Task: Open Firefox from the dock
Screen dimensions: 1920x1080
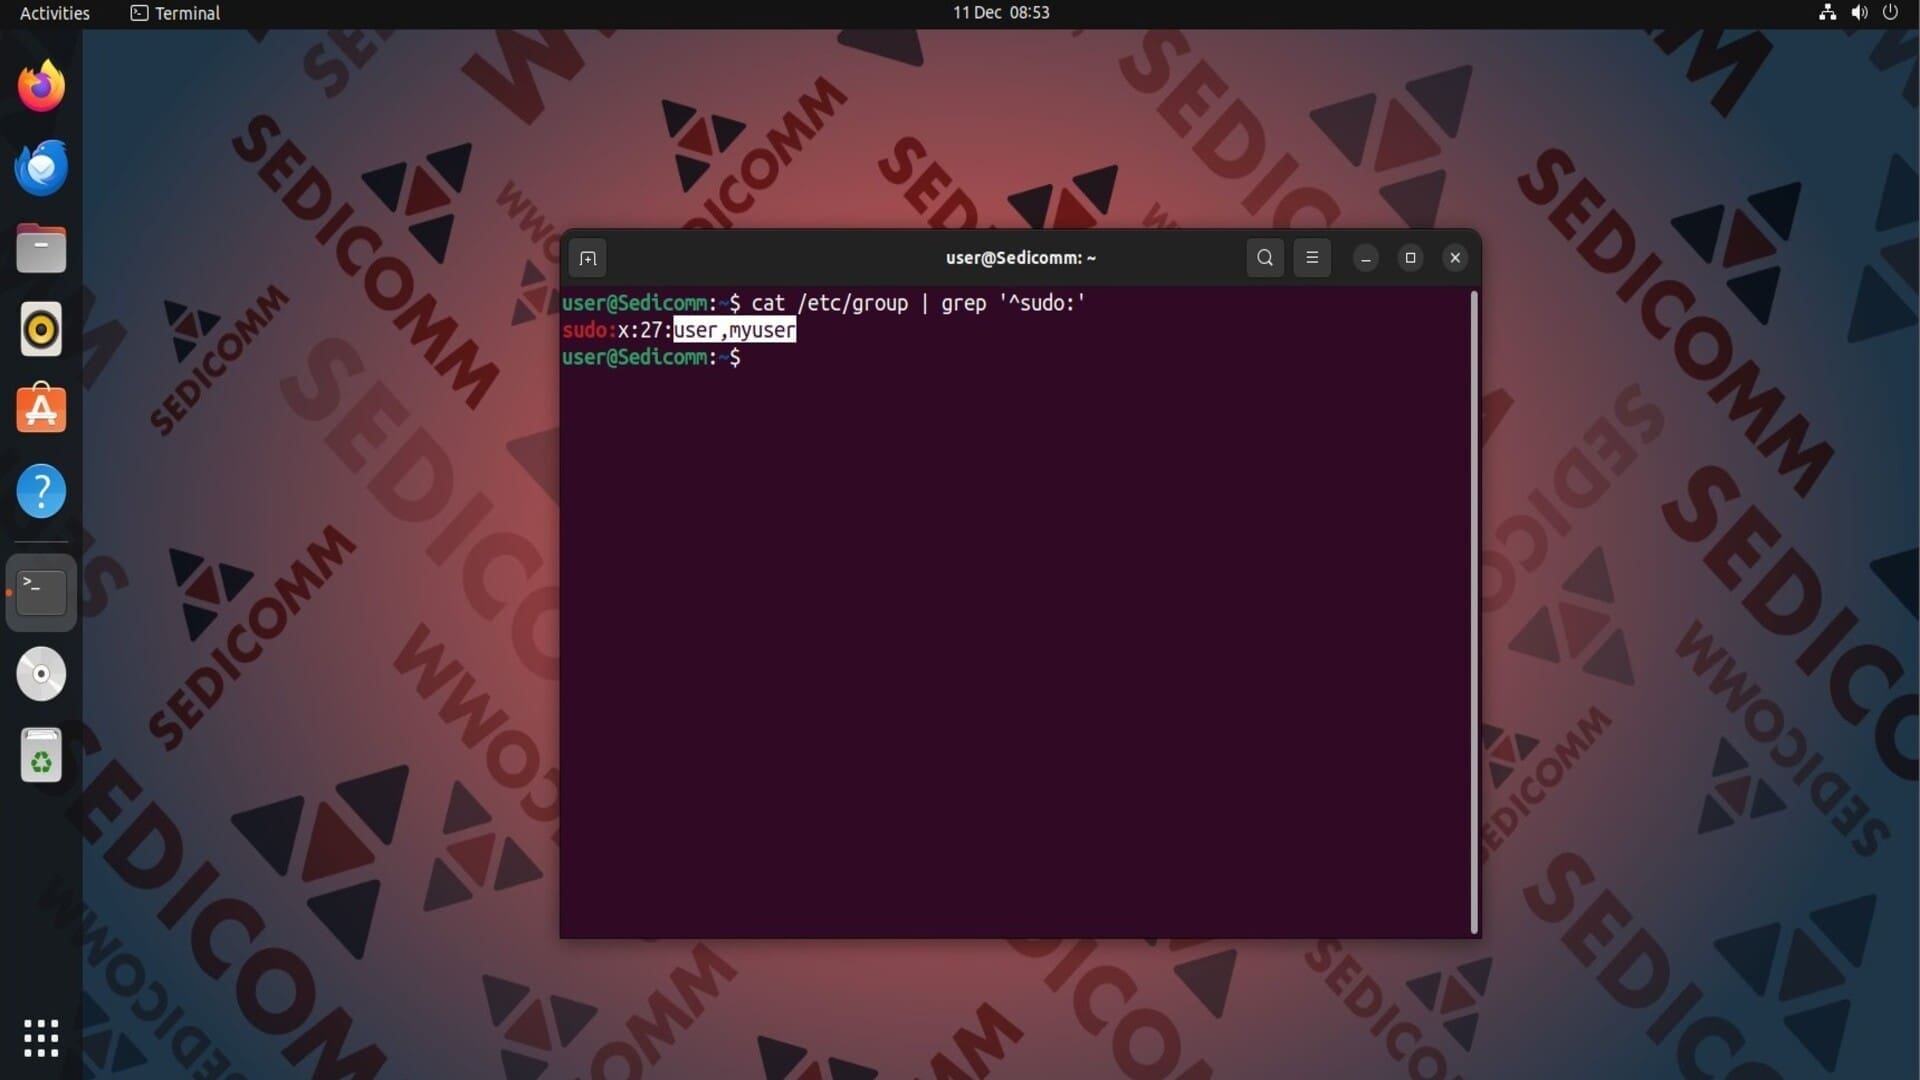Action: tap(41, 86)
